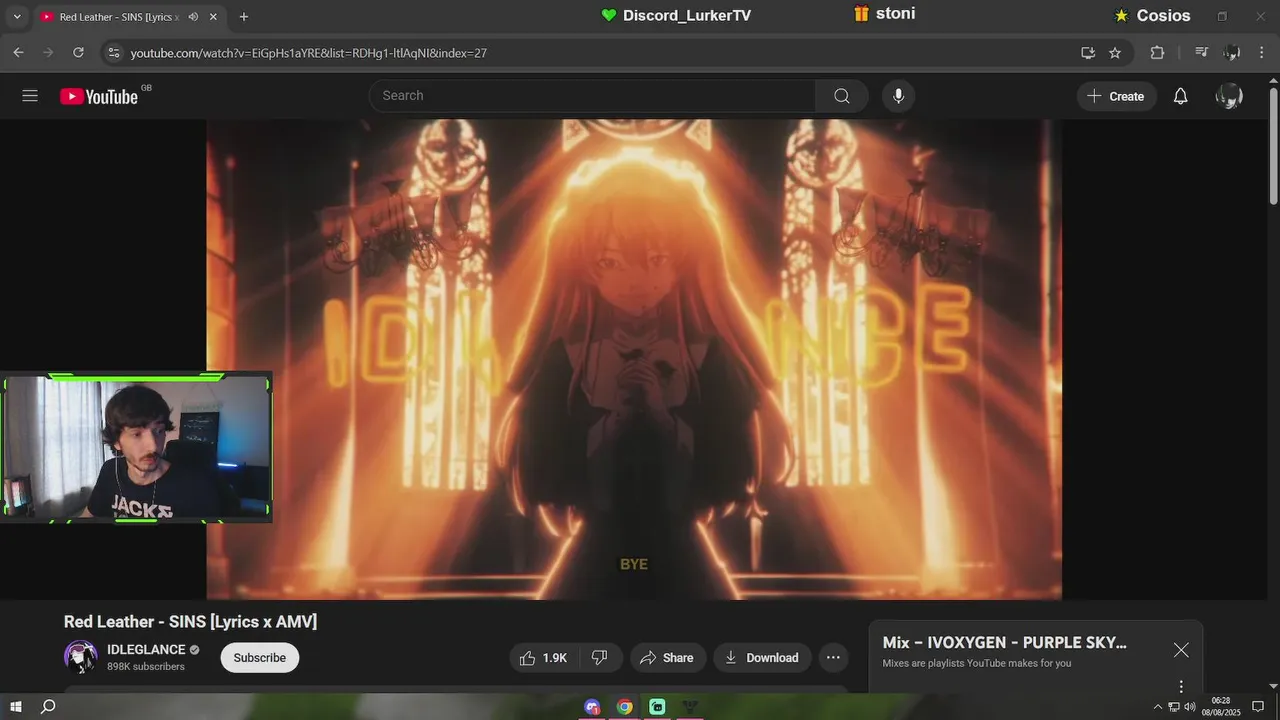
Task: Open the IDLEGLANCE channel name link
Action: (146, 650)
